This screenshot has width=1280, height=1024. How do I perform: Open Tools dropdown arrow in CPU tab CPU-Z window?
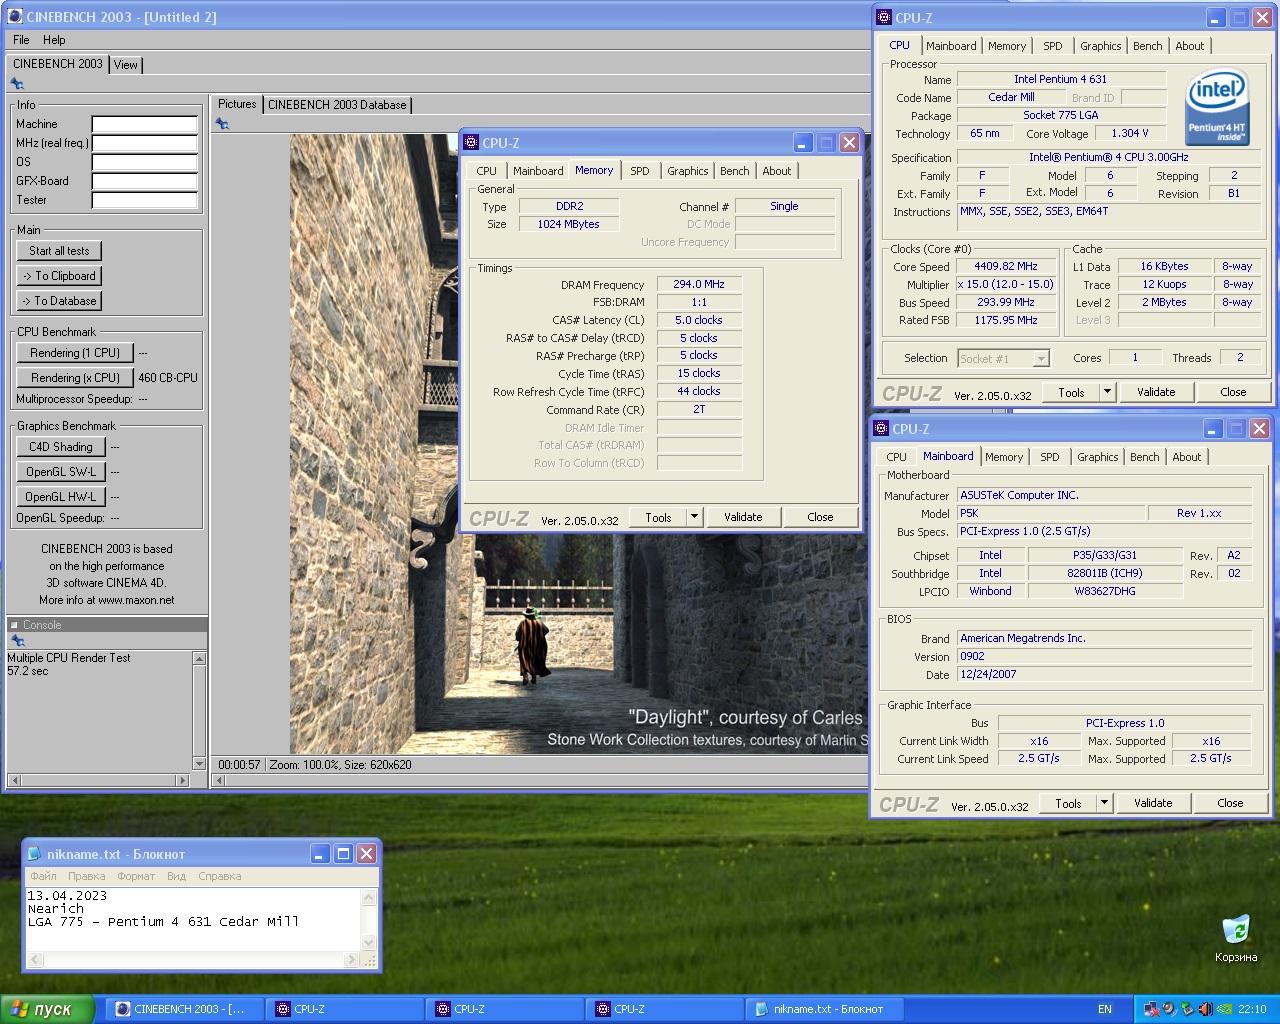tap(1107, 392)
